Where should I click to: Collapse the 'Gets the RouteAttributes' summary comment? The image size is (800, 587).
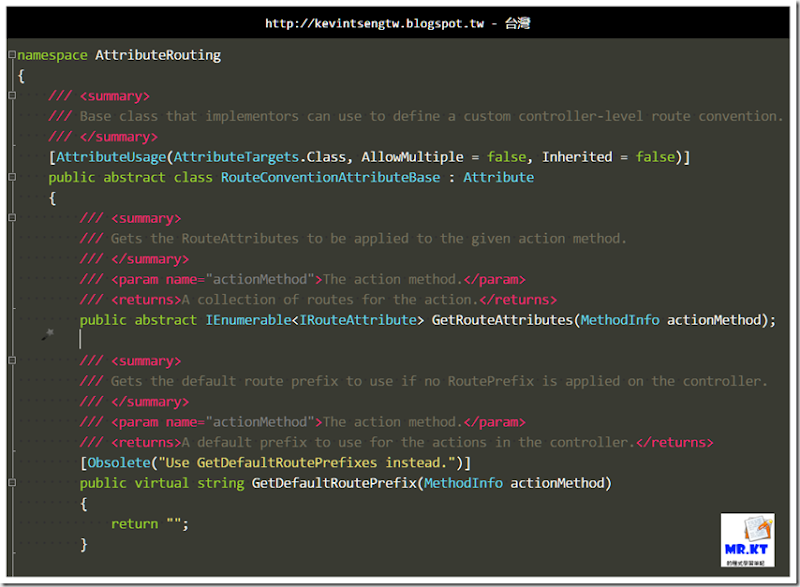[x=11, y=218]
